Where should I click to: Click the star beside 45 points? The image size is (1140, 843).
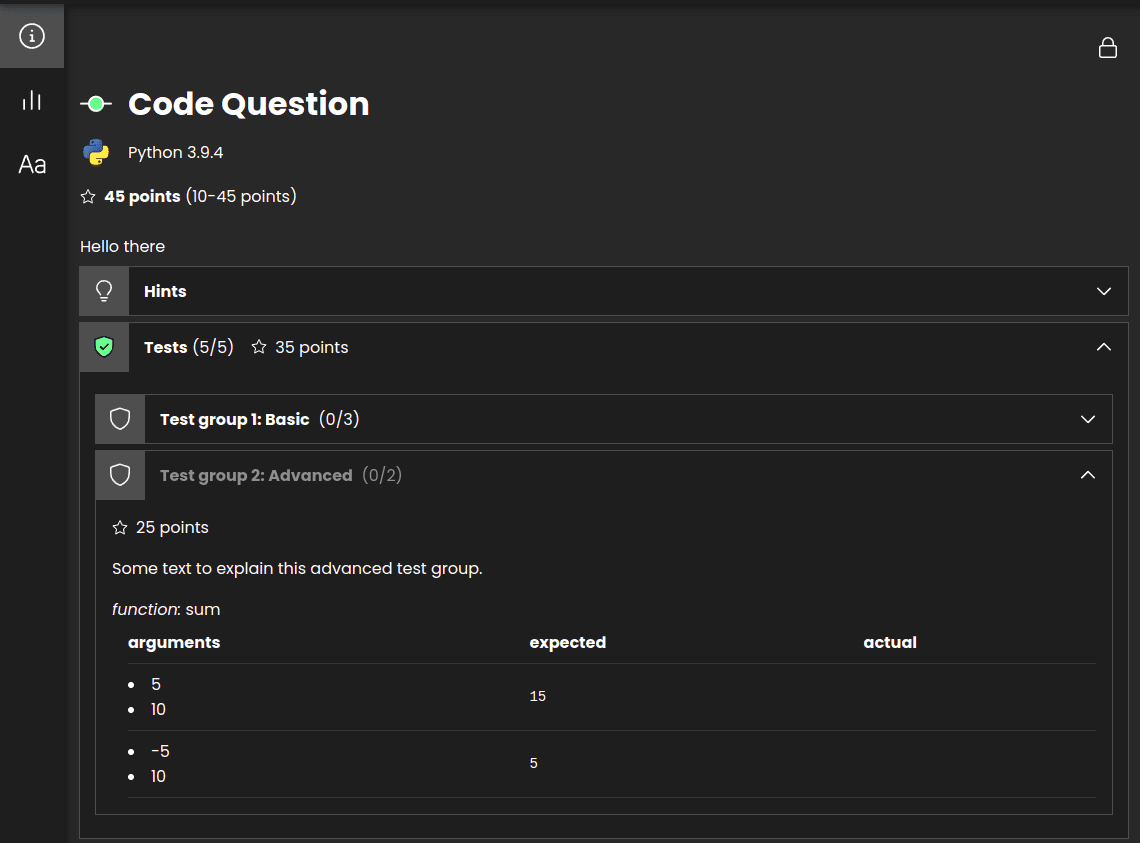(x=88, y=196)
